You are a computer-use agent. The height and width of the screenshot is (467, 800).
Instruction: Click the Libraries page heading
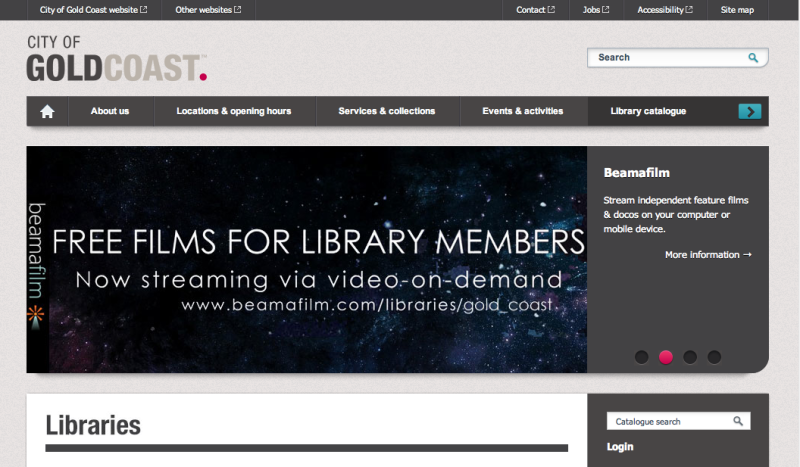pos(93,425)
